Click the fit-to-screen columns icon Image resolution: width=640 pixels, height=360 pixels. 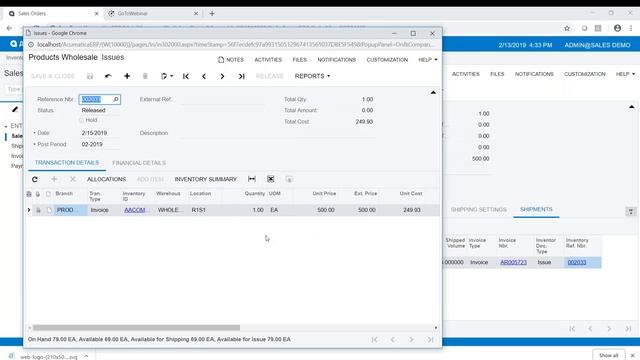click(252, 179)
